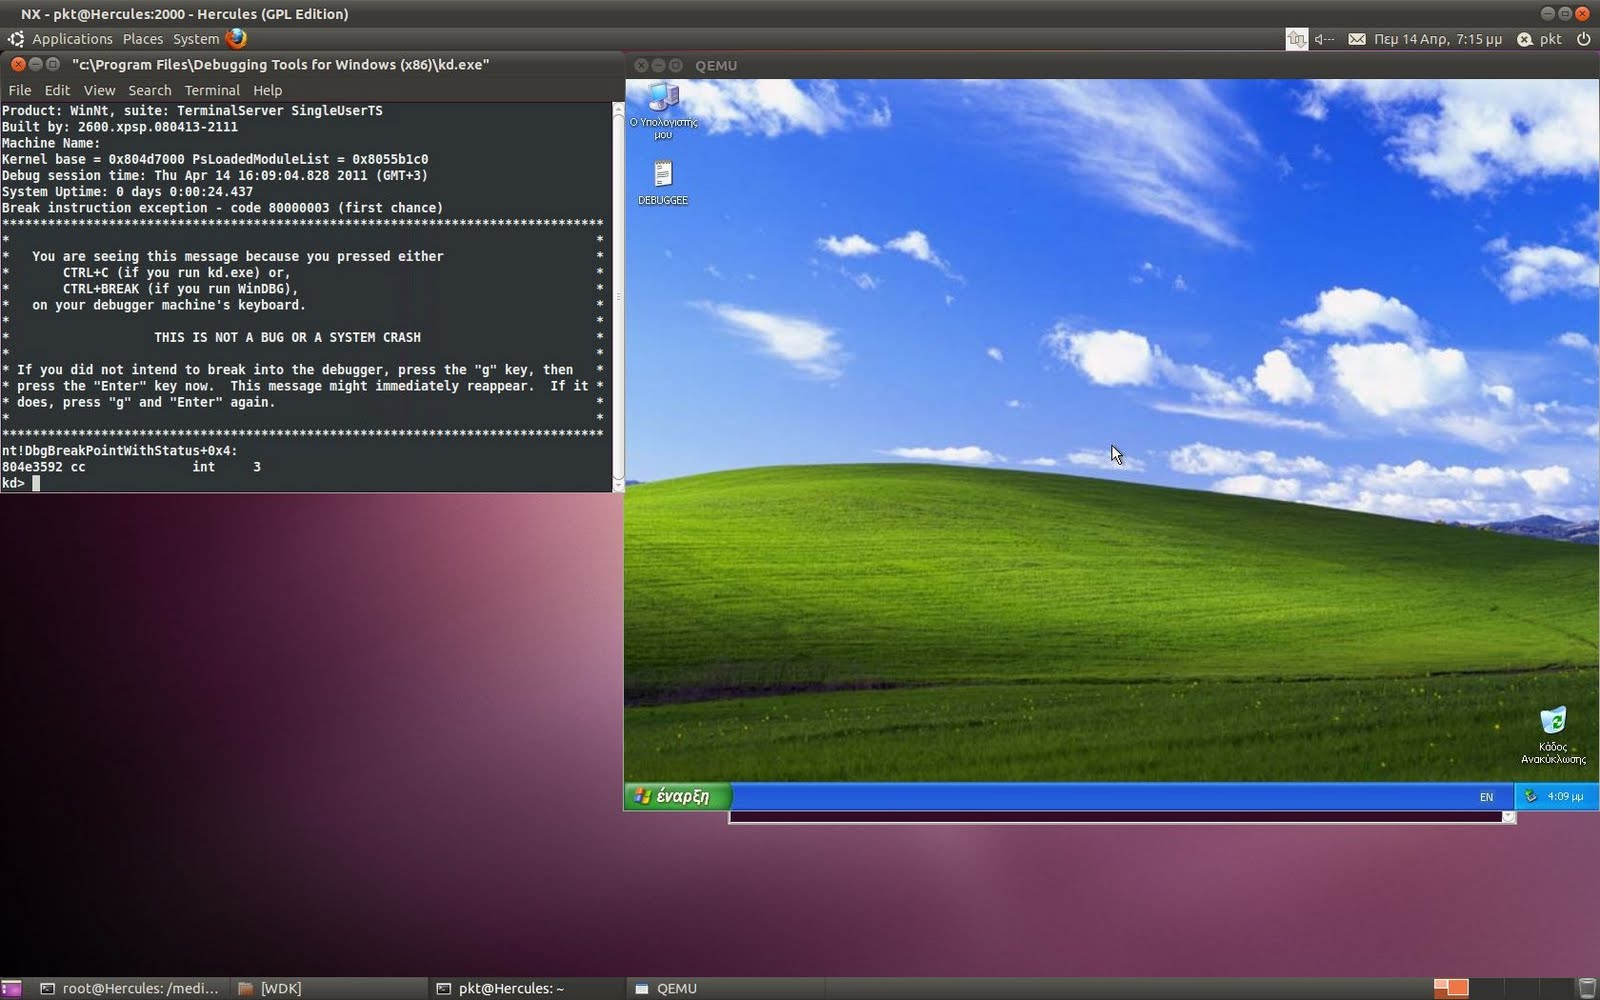Select the Recycle Bin icon in QEMU
The width and height of the screenshot is (1600, 1000).
(x=1553, y=735)
